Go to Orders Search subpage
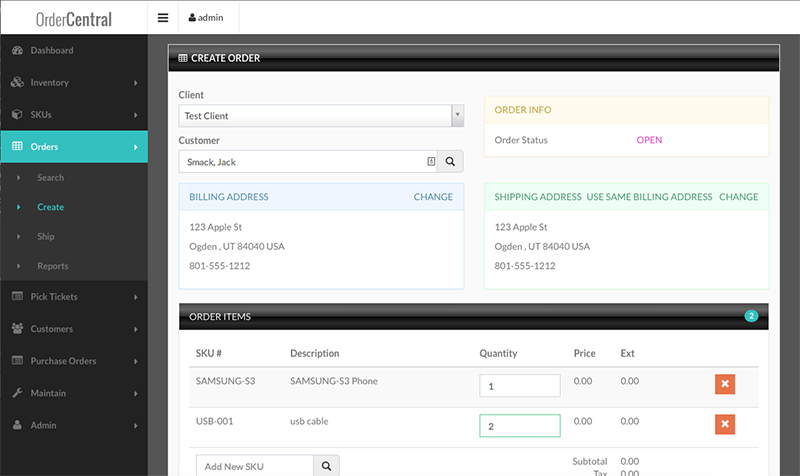 pyautogui.click(x=51, y=178)
